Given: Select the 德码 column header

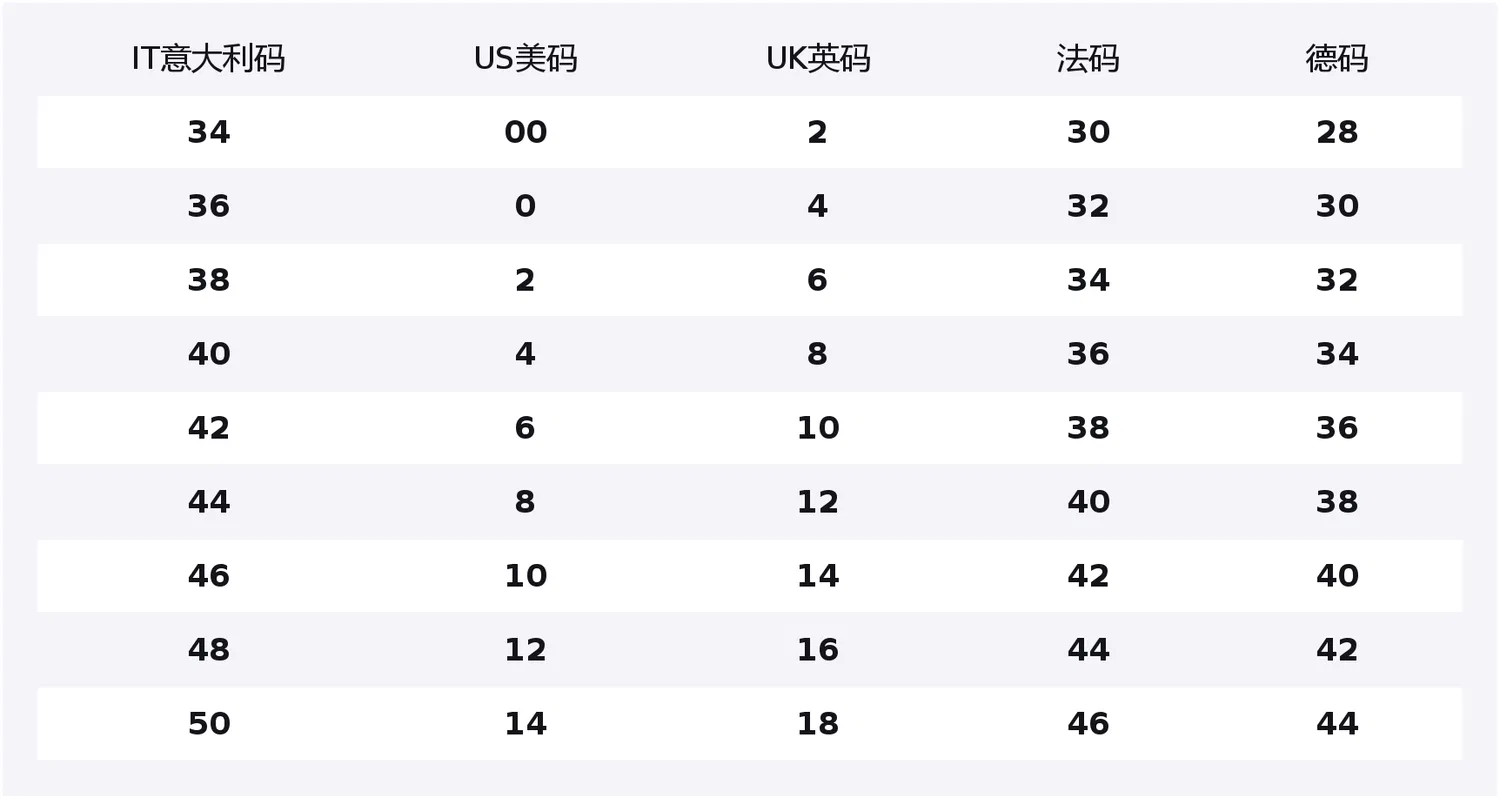Looking at the screenshot, I should coord(1337,59).
